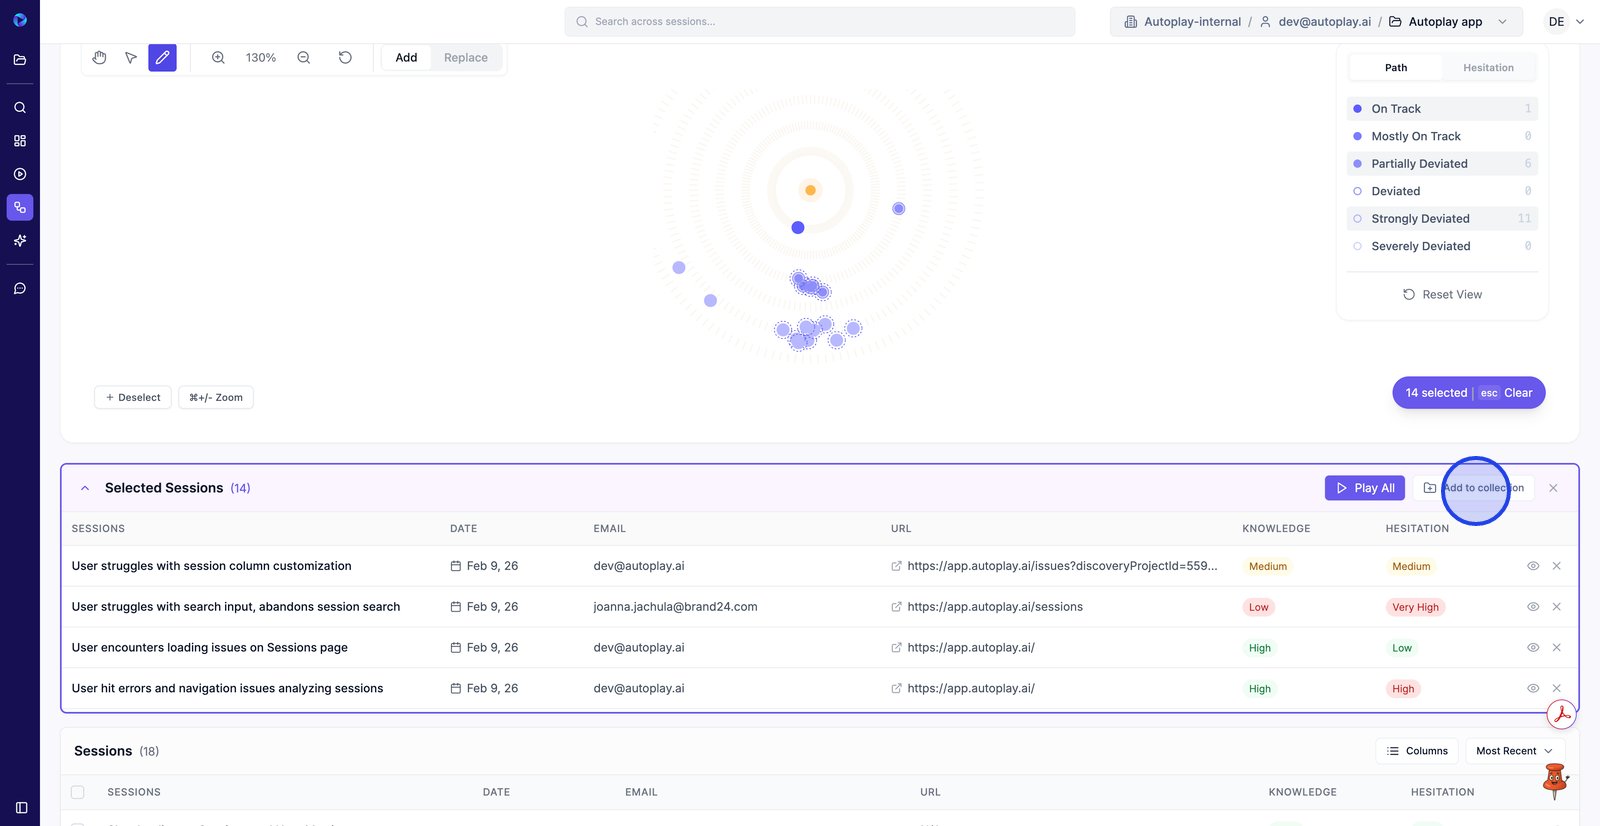This screenshot has width=1600, height=826.
Task: Expand the Autoplay app project dropdown
Action: [1501, 22]
